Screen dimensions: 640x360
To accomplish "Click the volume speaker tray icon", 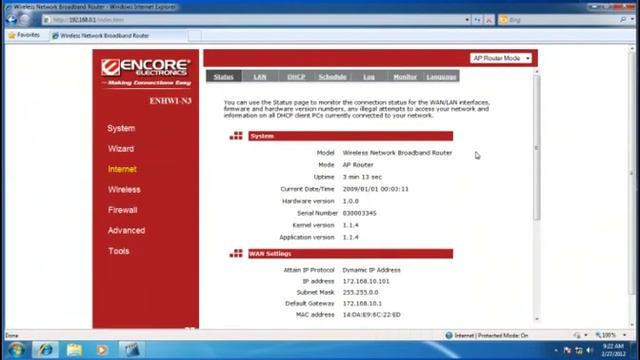I will 590,350.
